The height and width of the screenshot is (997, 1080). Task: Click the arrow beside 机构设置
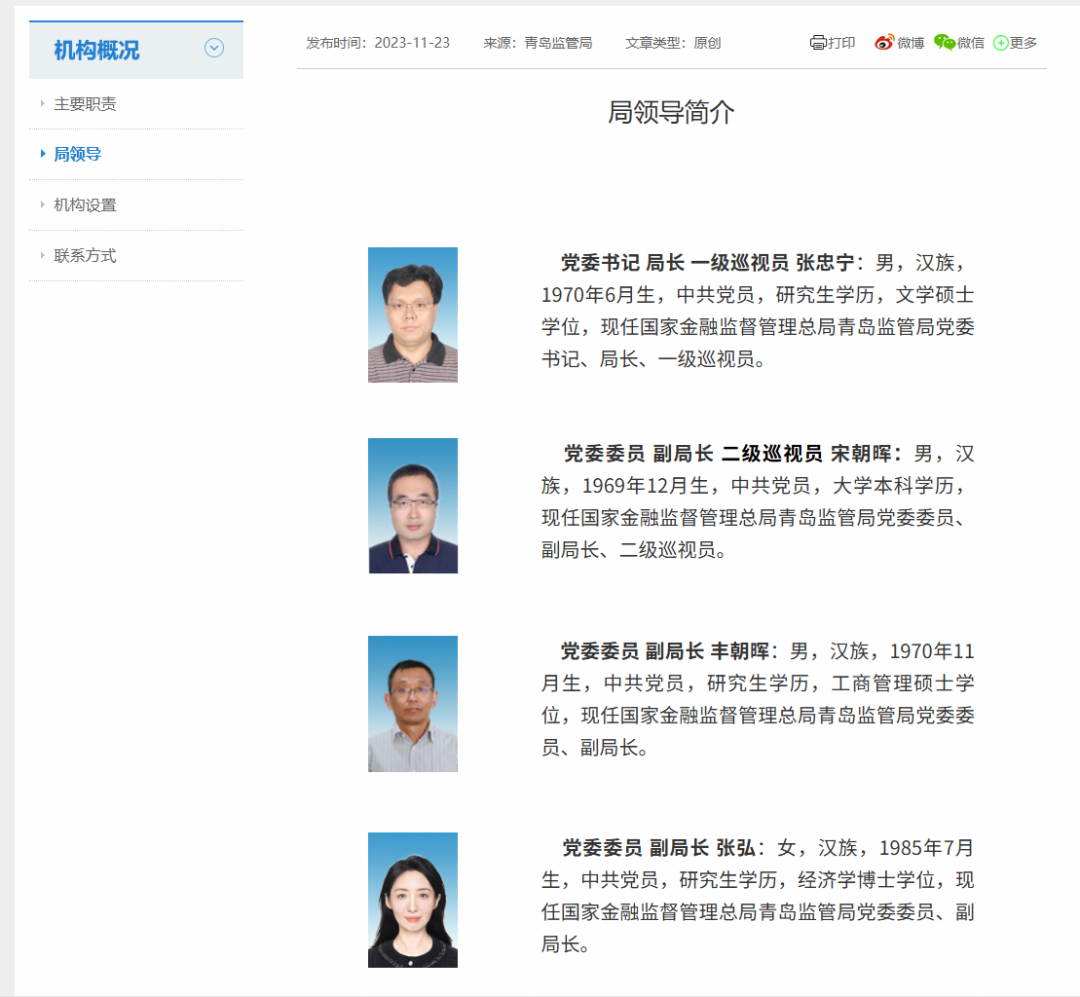pyautogui.click(x=41, y=204)
